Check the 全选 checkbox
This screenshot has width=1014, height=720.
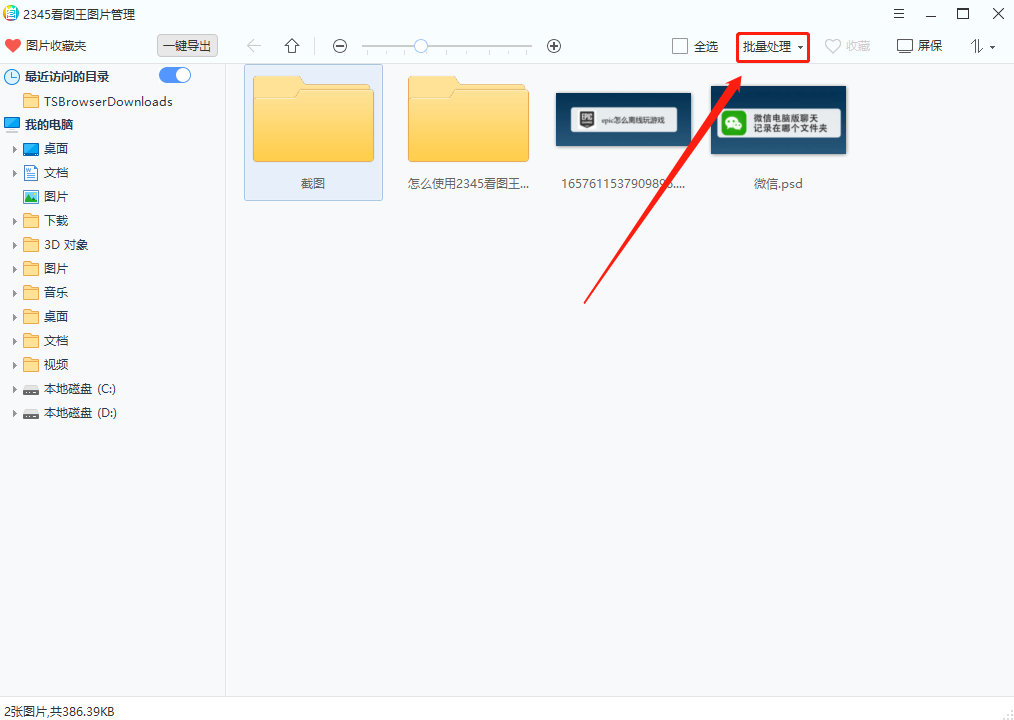click(x=680, y=46)
